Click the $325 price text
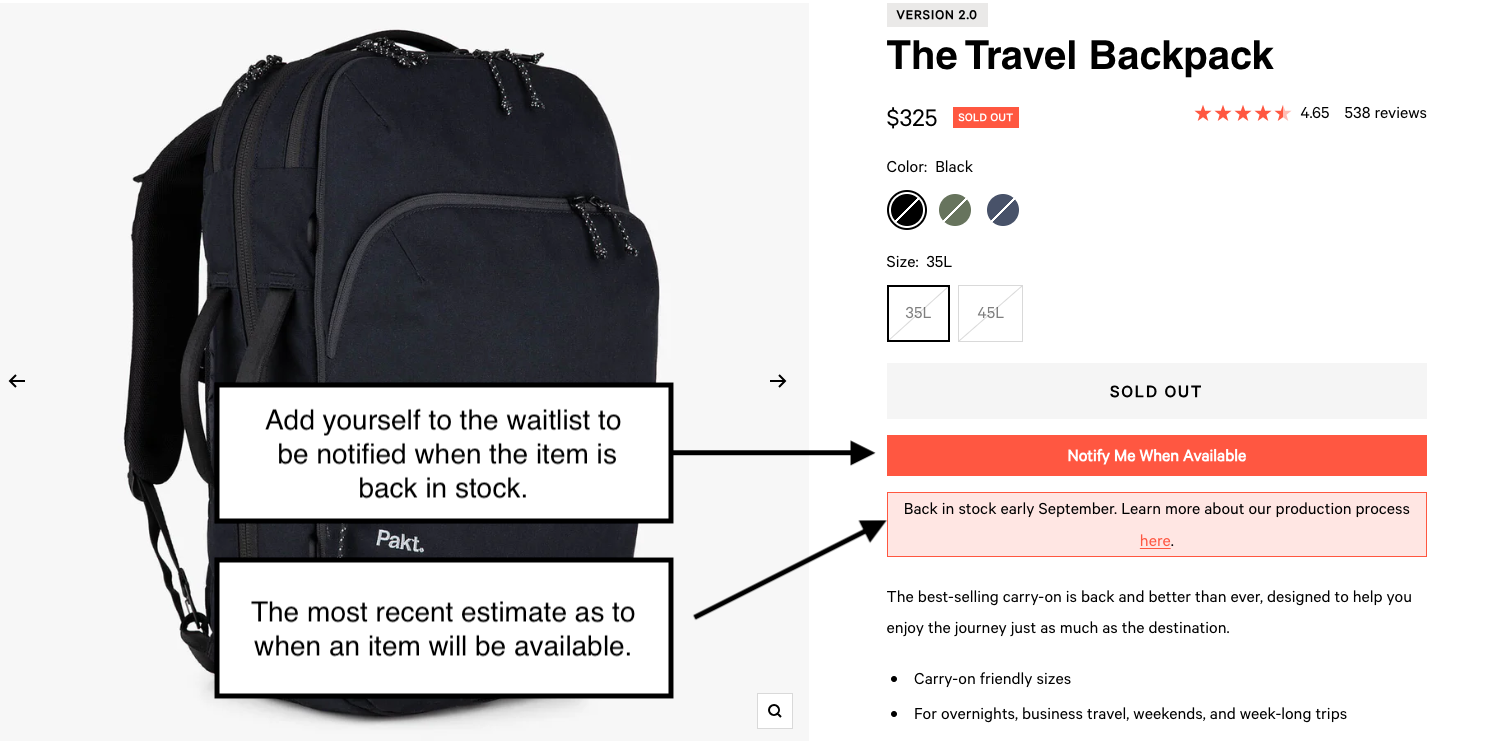The width and height of the screenshot is (1485, 741). pyautogui.click(x=912, y=118)
